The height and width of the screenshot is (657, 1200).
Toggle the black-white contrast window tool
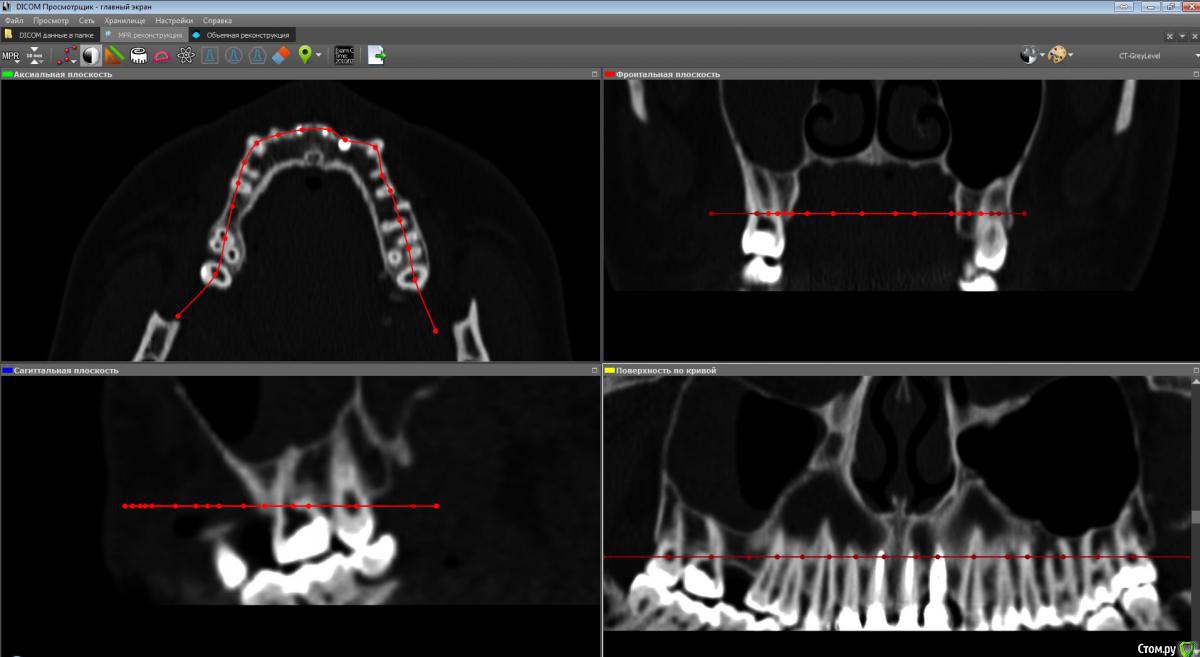tap(91, 56)
